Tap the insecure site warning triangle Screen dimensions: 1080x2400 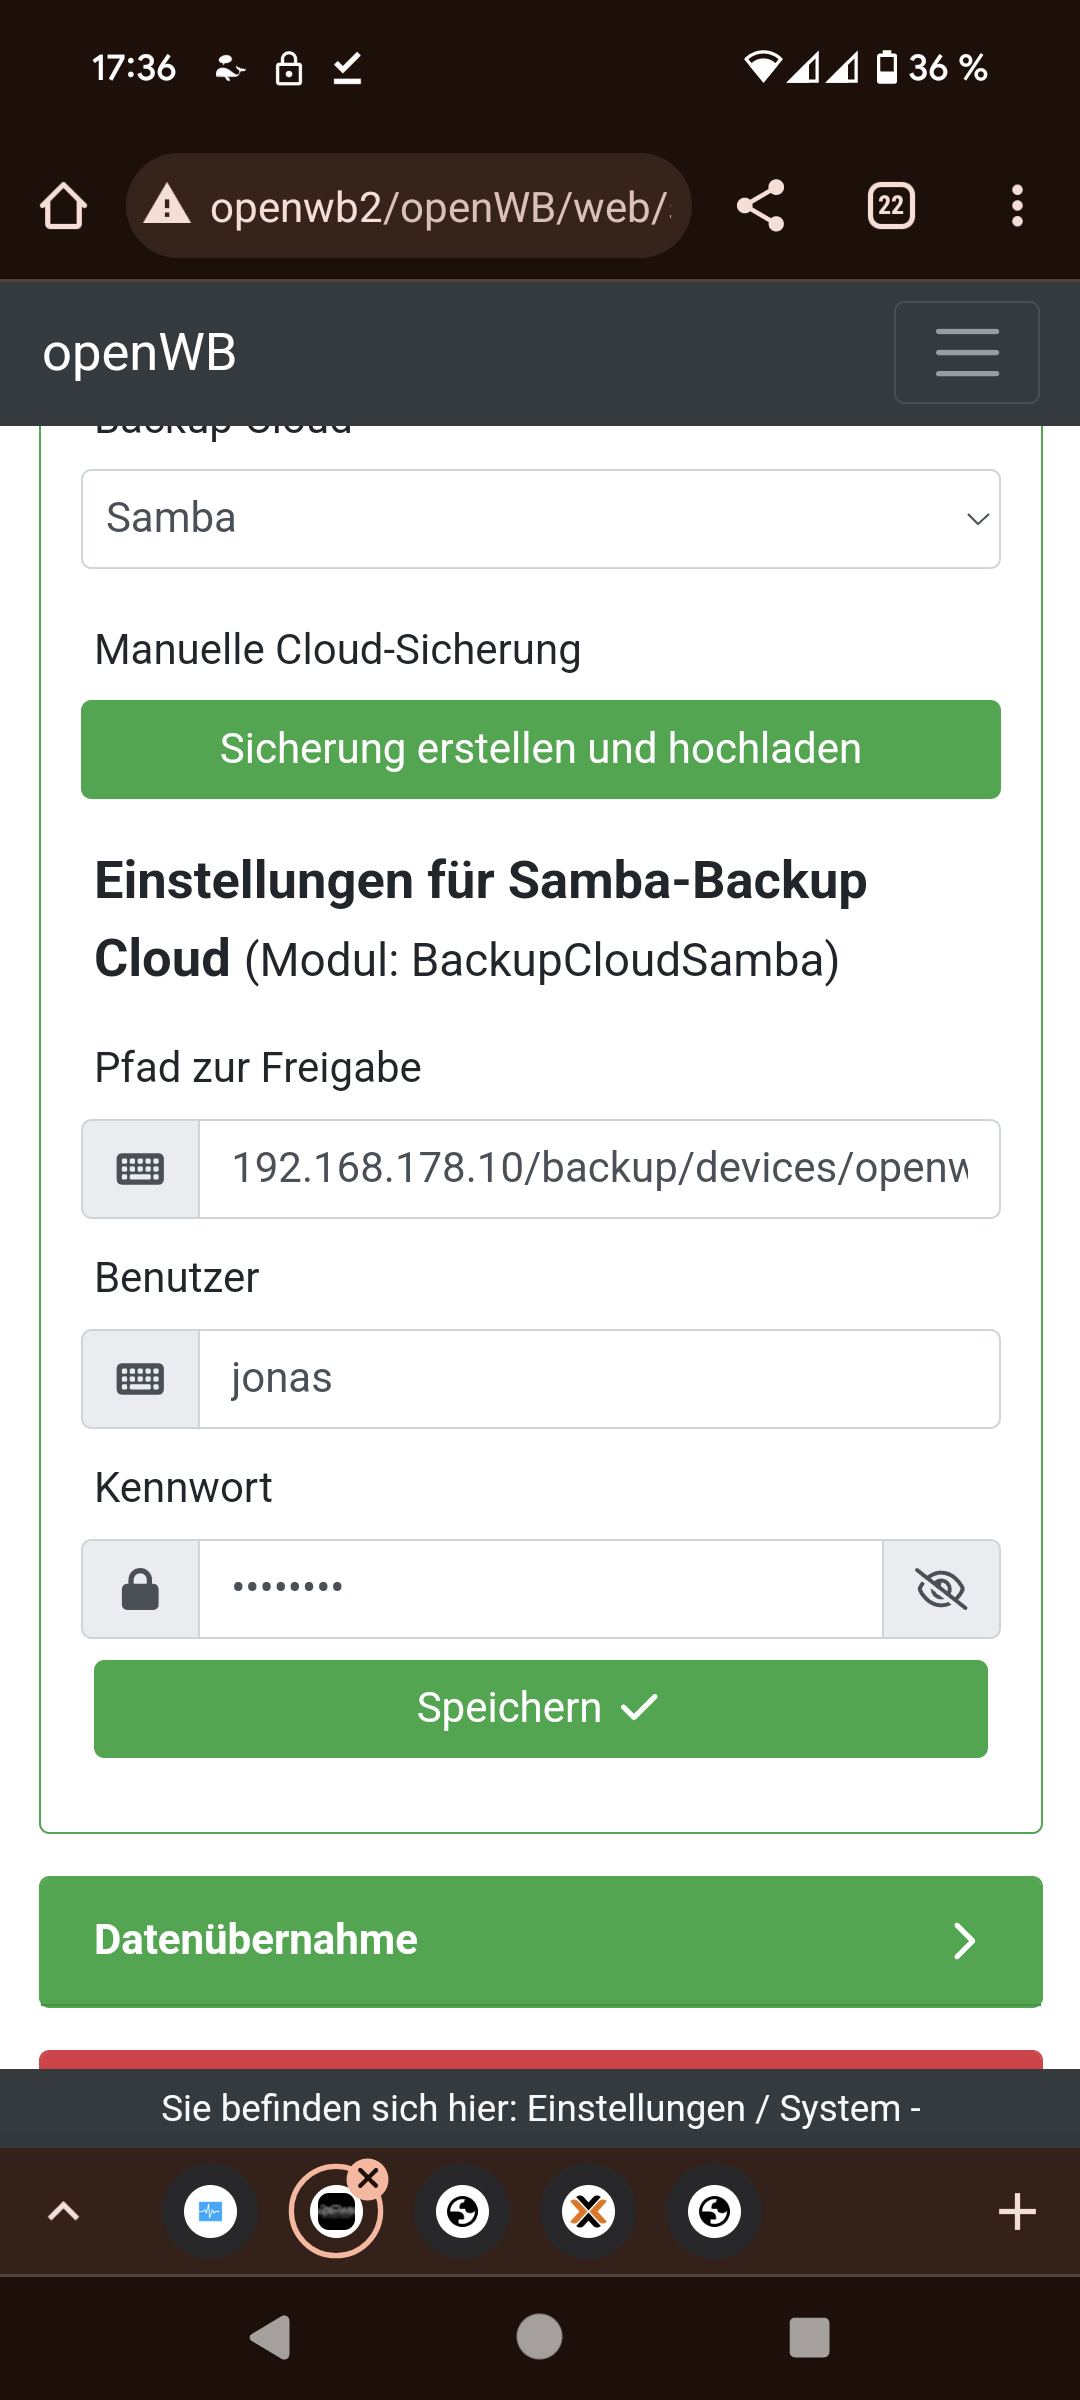pyautogui.click(x=167, y=206)
